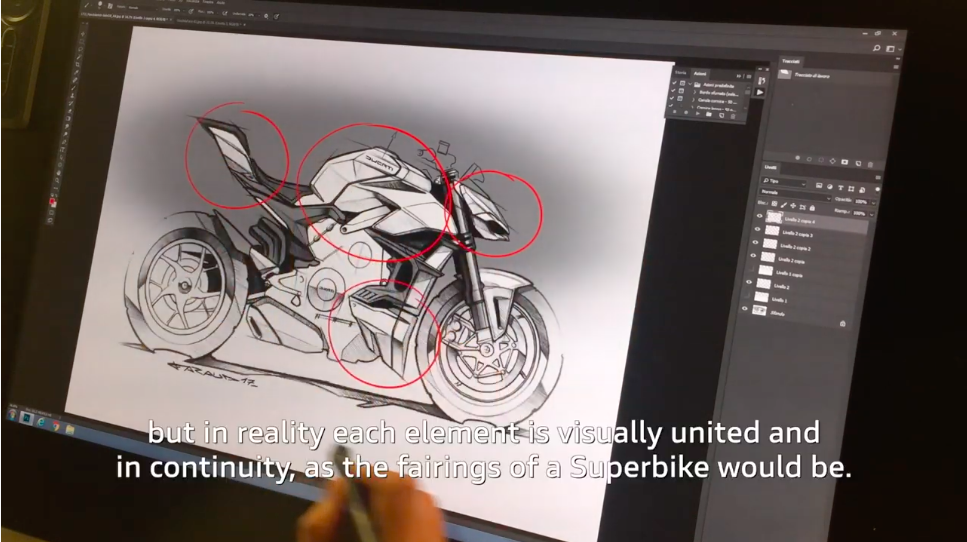Click the search icon in Photoshop's top-right corner
Image resolution: width=967 pixels, height=542 pixels.
(x=876, y=49)
